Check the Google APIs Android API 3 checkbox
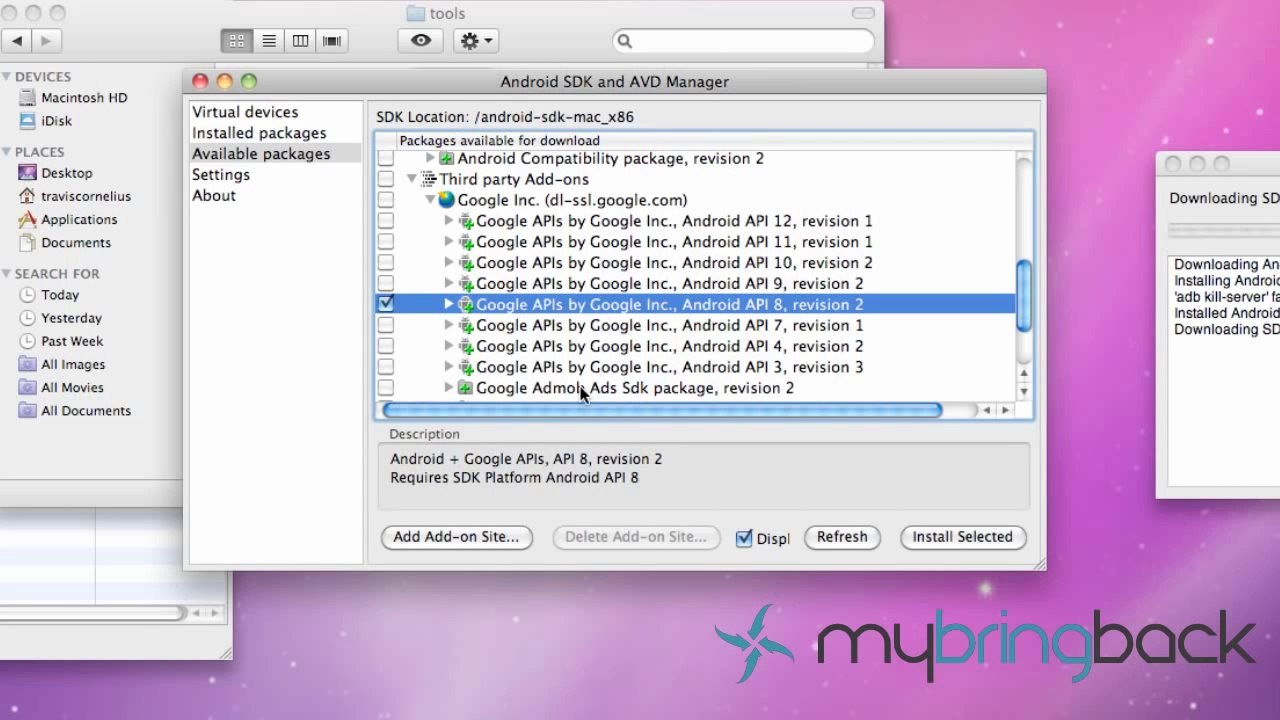 [386, 367]
